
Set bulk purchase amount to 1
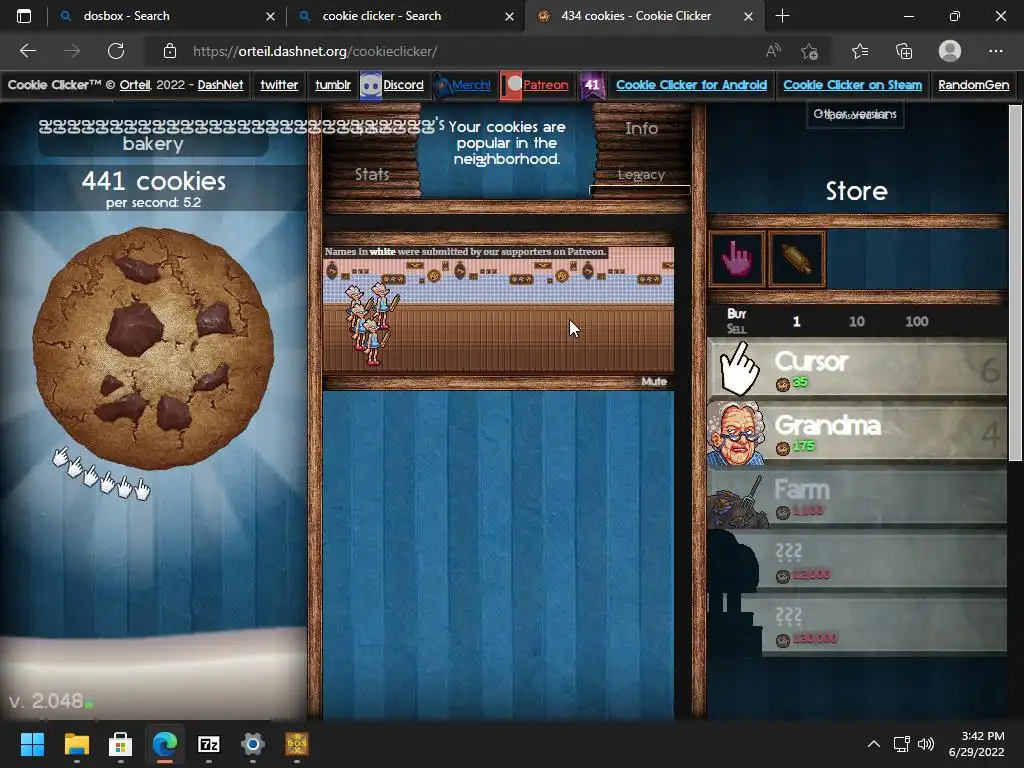796,321
